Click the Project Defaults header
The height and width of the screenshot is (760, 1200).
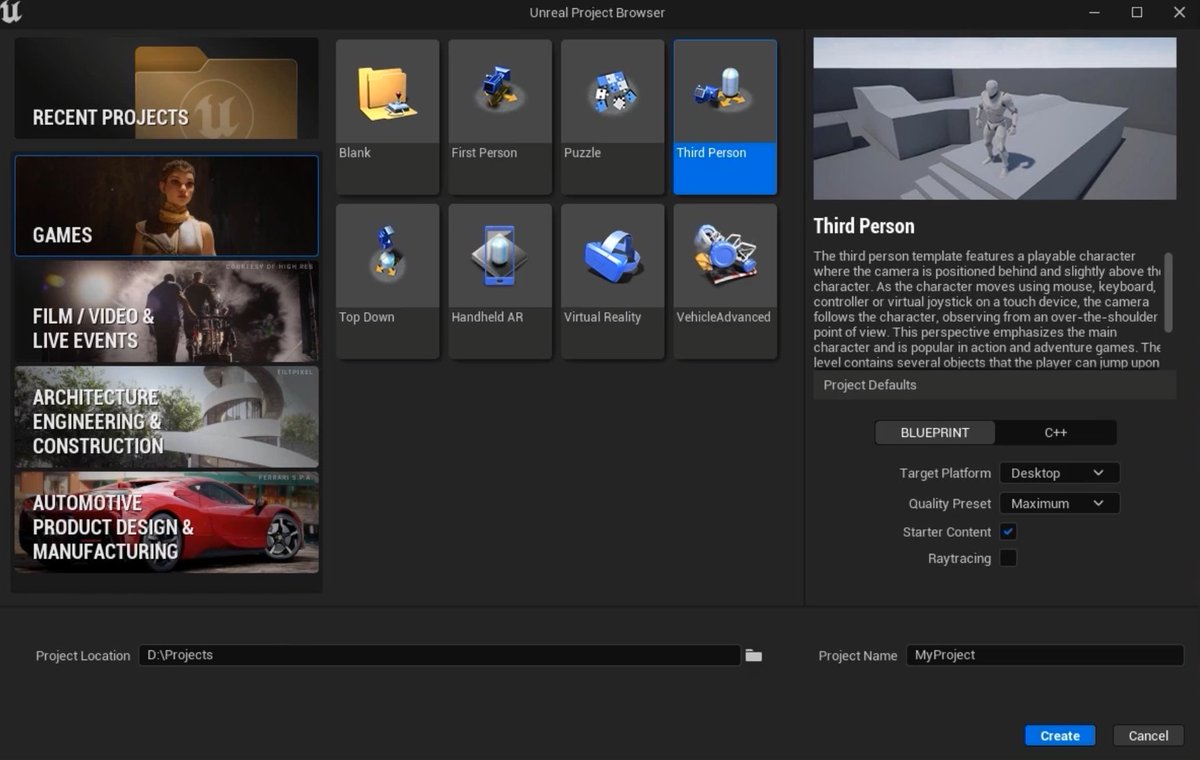point(995,385)
